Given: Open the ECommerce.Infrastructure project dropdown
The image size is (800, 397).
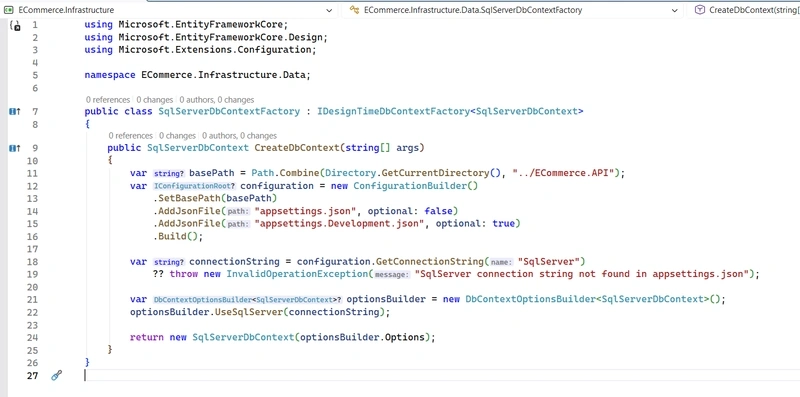Looking at the screenshot, I should [x=168, y=10].
